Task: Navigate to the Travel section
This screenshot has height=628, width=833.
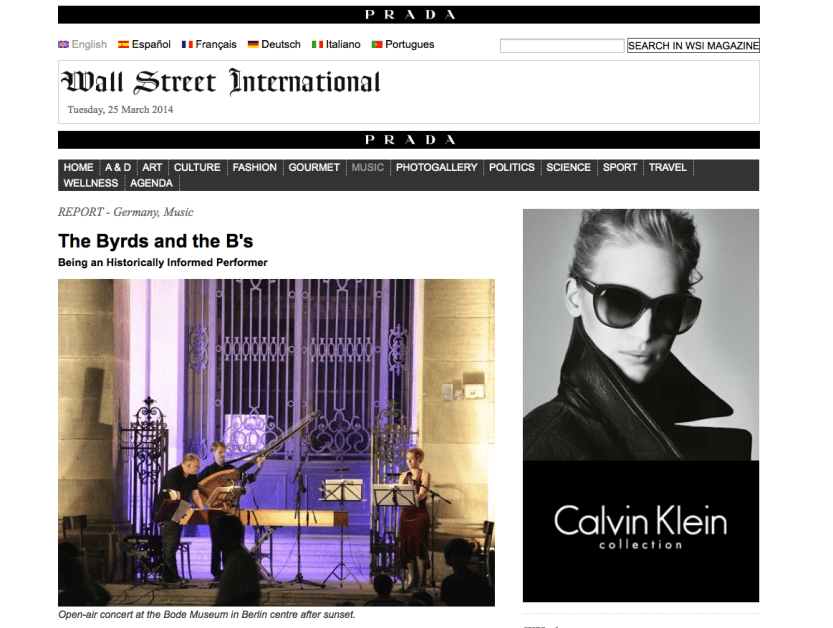Action: coord(667,168)
